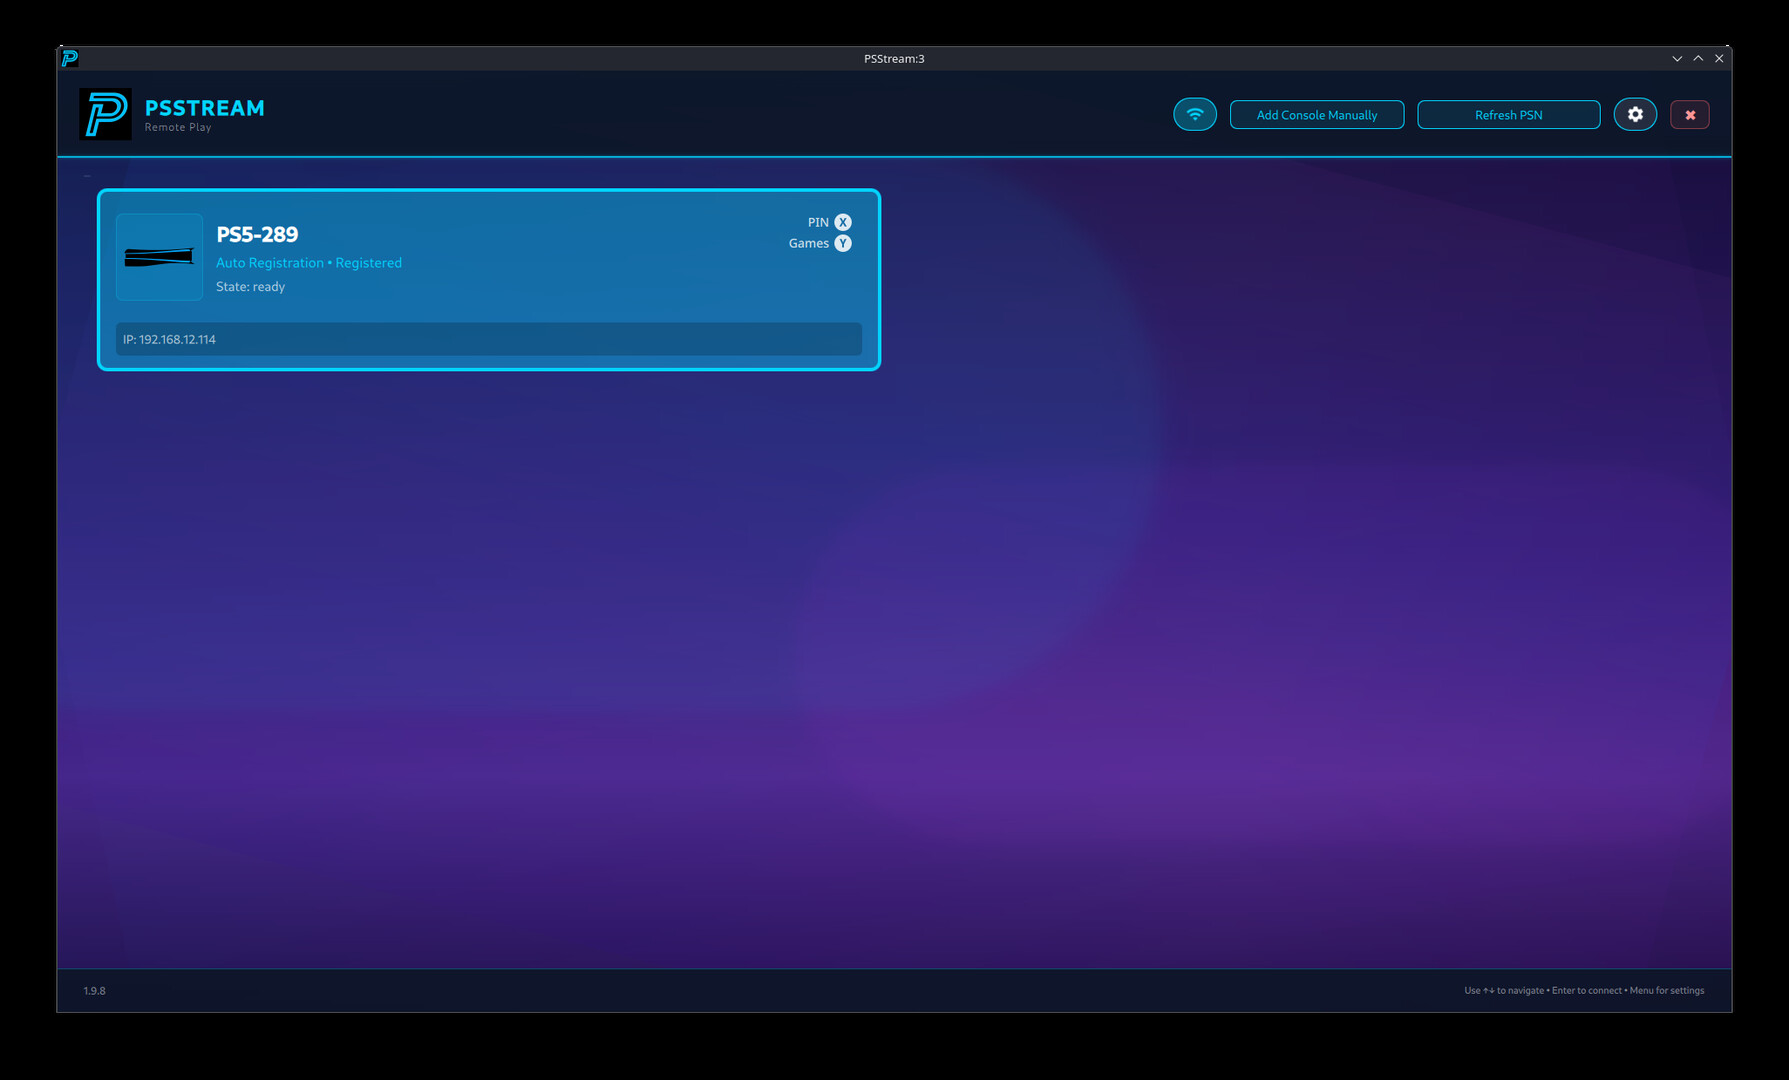Click the State: ready status text
The image size is (1789, 1080).
[x=250, y=286]
